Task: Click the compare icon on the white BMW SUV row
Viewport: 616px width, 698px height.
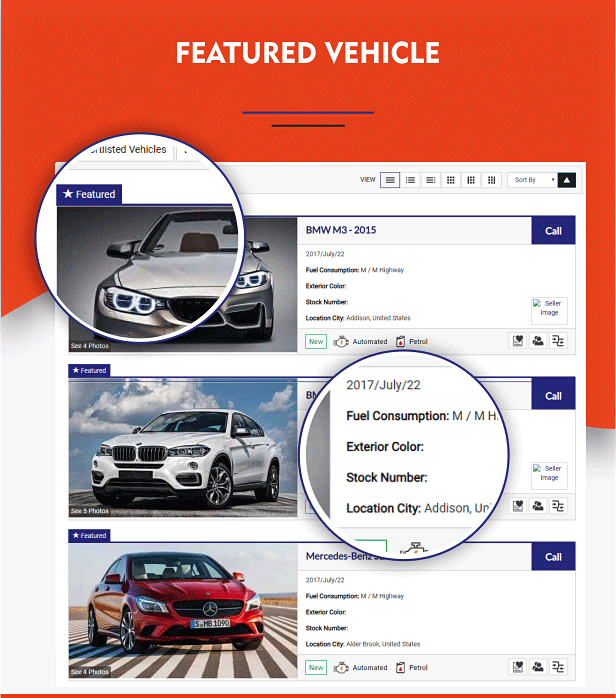Action: point(558,506)
